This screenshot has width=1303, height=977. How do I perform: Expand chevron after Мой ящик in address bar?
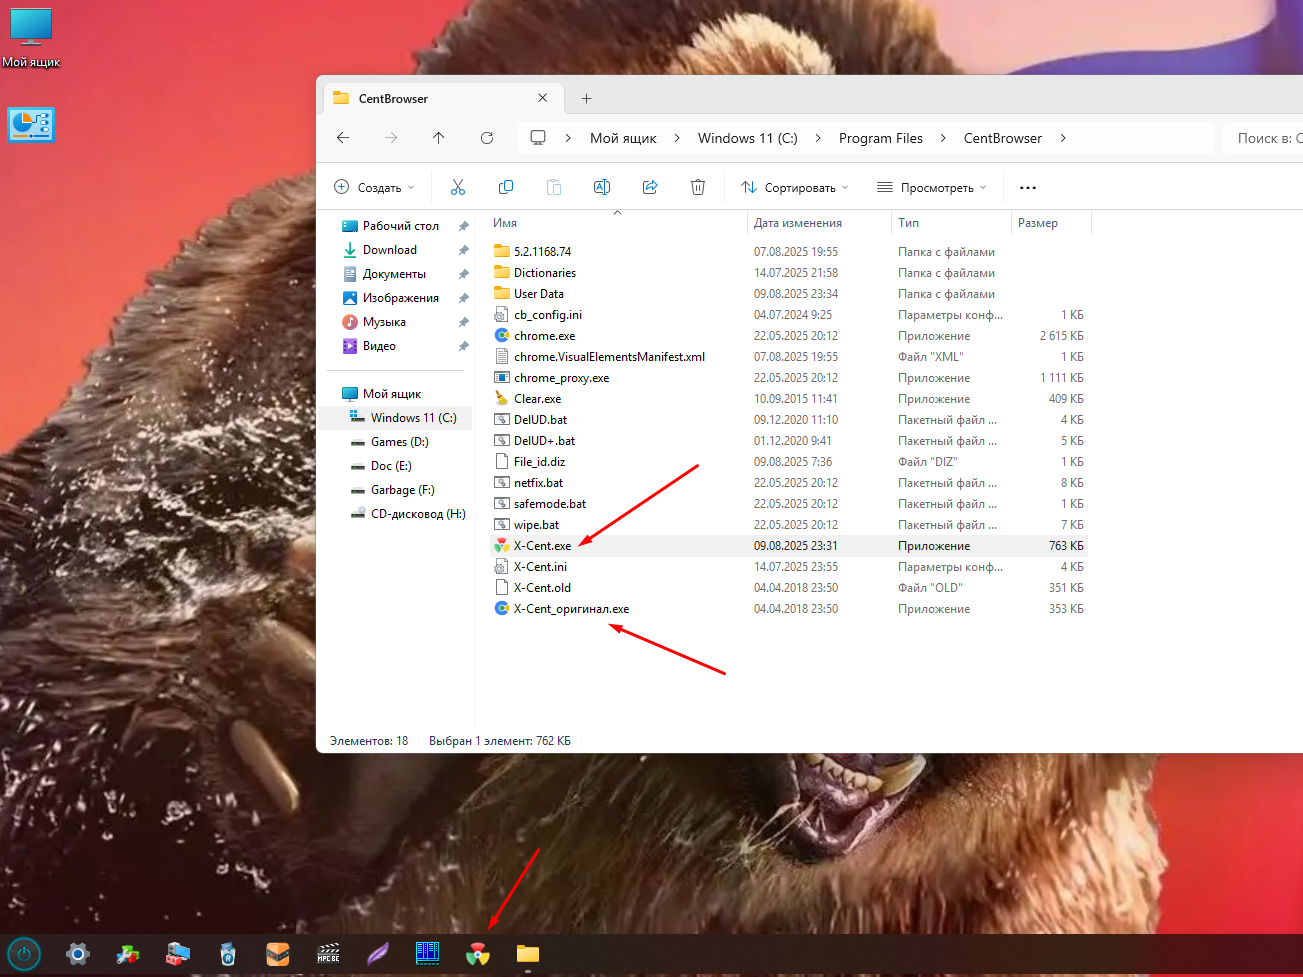click(677, 138)
